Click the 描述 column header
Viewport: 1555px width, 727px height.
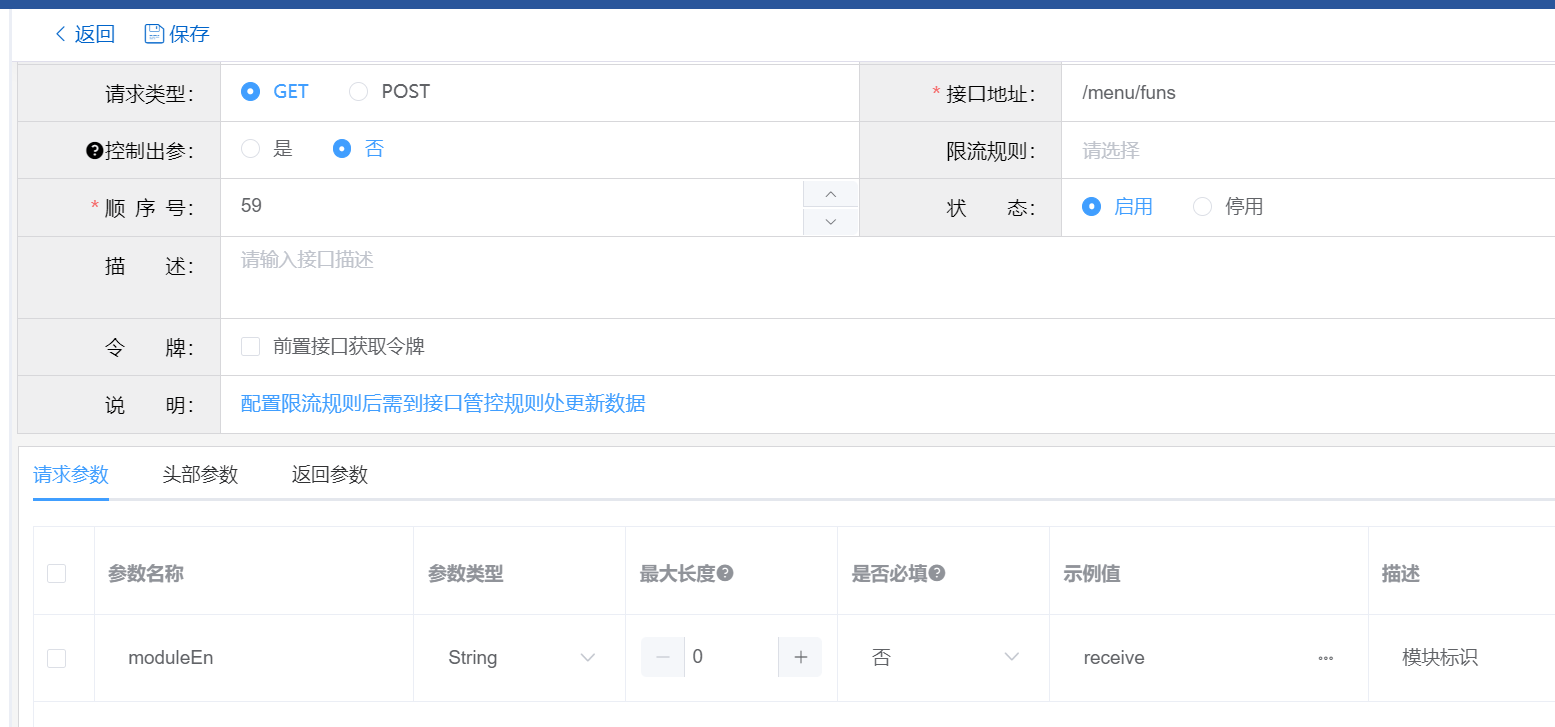pyautogui.click(x=1401, y=574)
